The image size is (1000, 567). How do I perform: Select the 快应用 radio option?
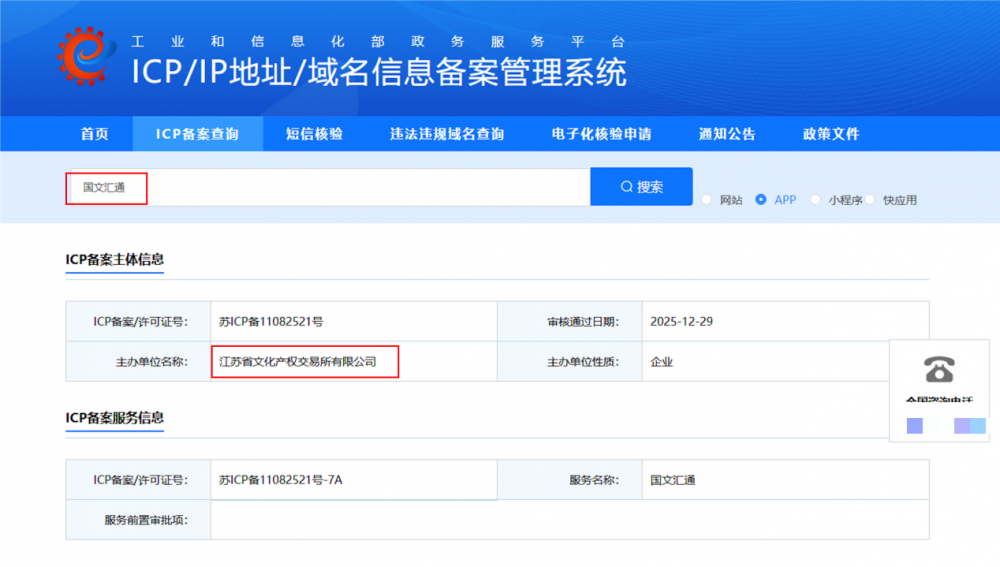click(870, 199)
